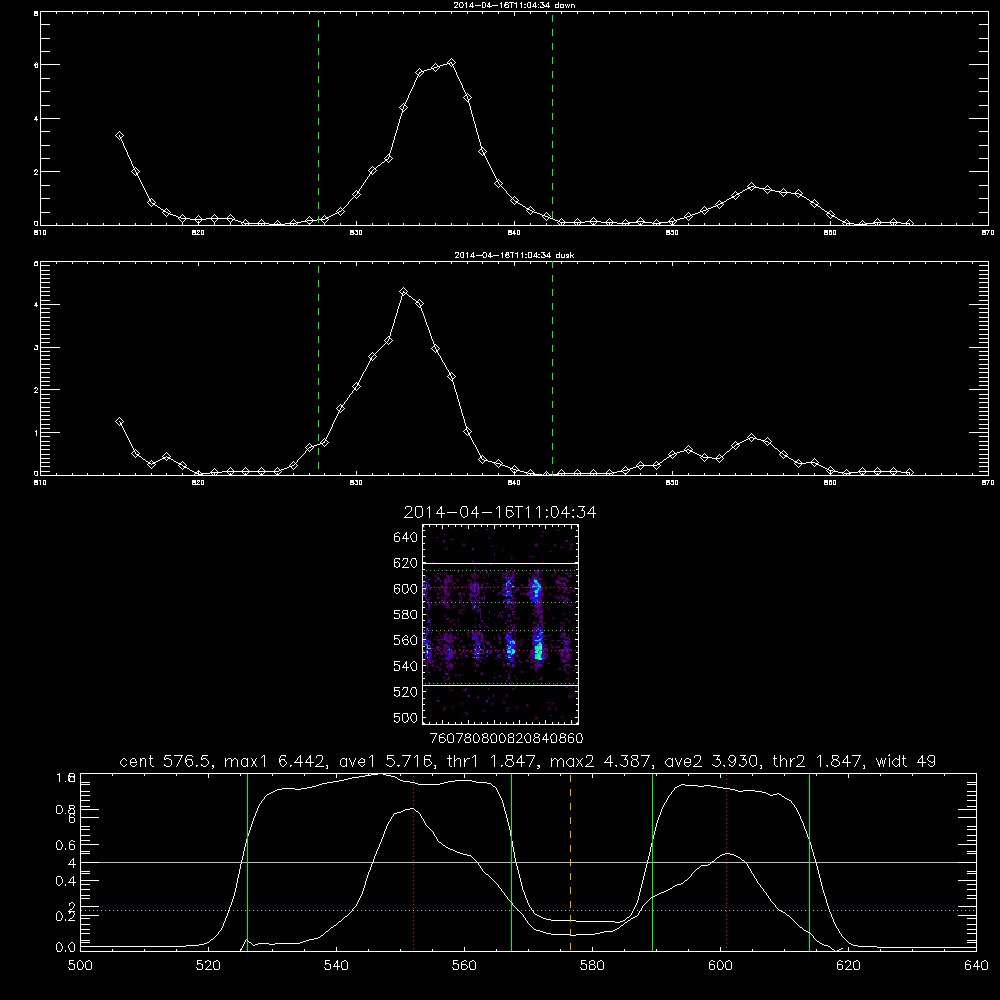
Task: Click the red dotted line near 552 in bottom plot
Action: 414,861
